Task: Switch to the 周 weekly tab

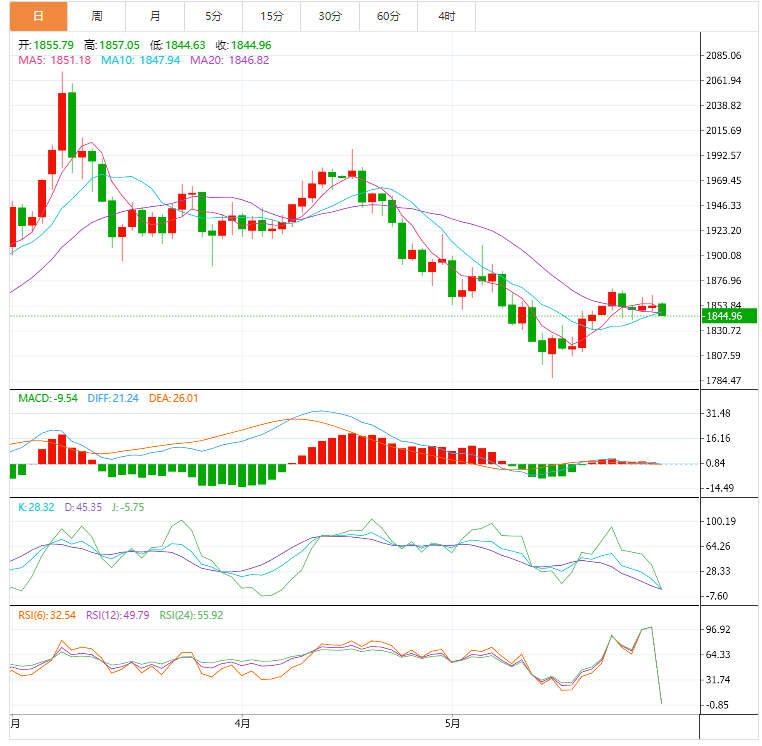Action: 97,17
